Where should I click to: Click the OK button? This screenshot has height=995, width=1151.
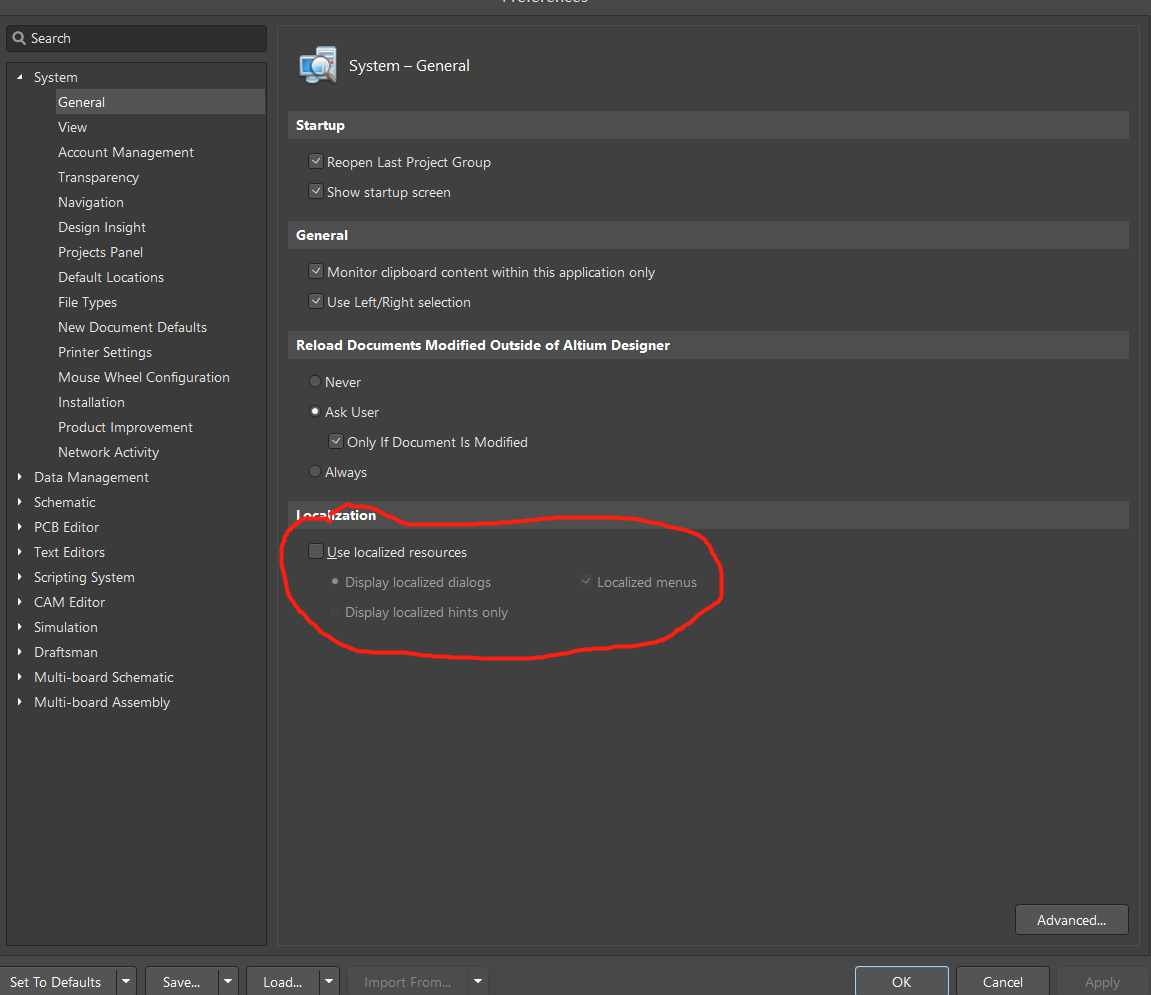(x=901, y=982)
